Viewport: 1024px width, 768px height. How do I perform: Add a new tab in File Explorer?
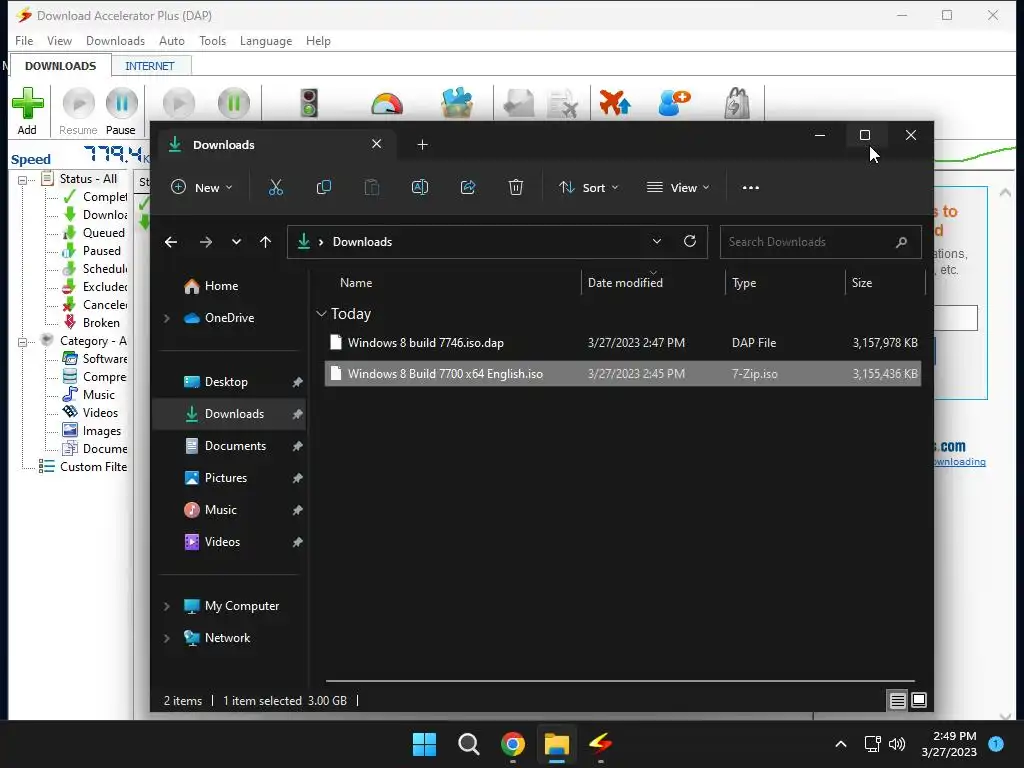pyautogui.click(x=423, y=144)
